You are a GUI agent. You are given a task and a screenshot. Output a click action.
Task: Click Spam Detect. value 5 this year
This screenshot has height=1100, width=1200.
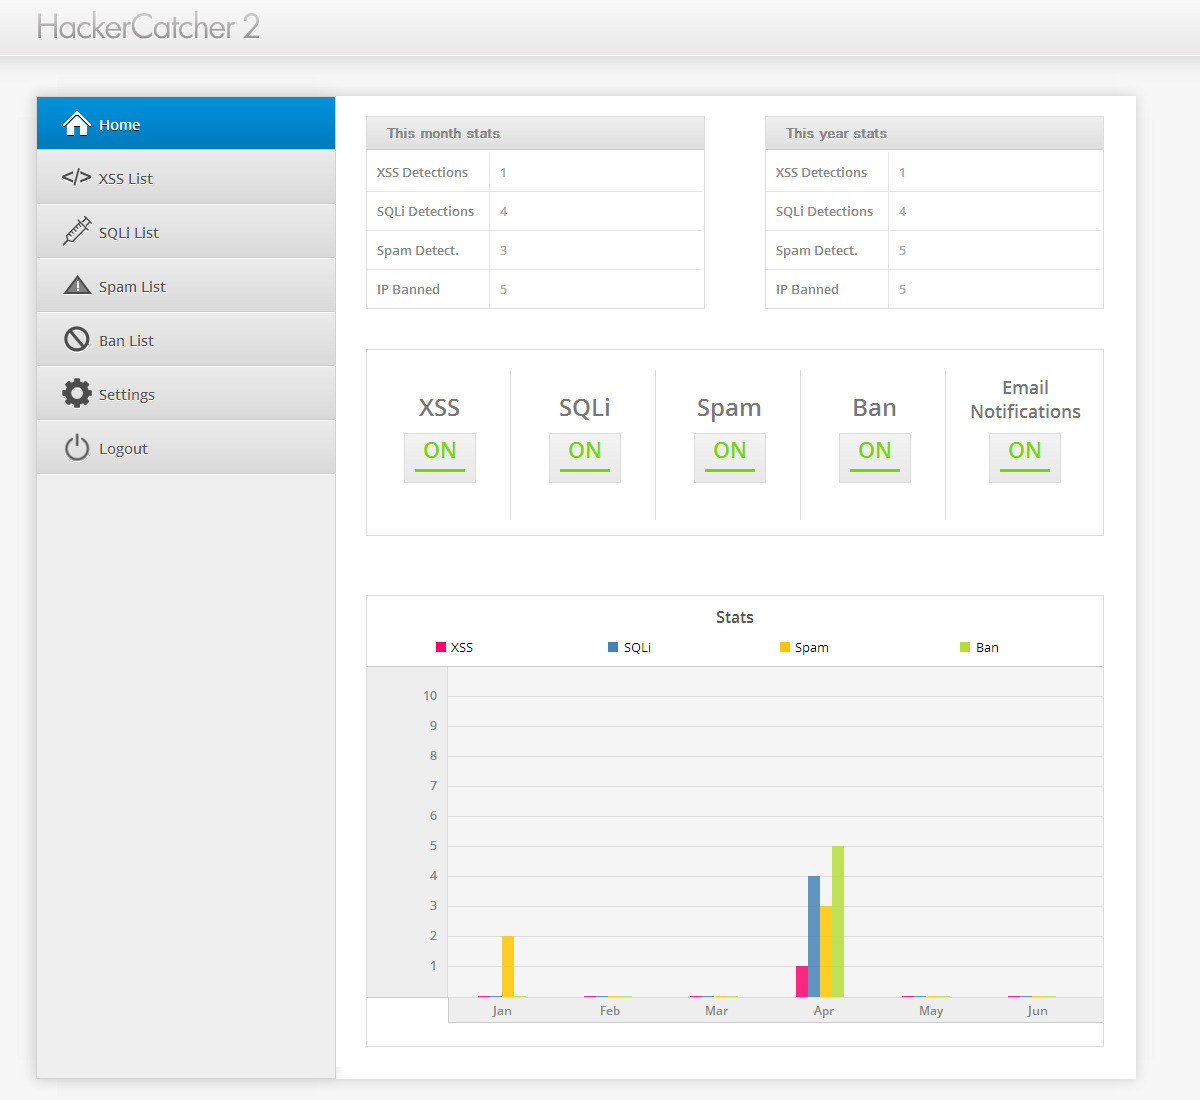(902, 250)
